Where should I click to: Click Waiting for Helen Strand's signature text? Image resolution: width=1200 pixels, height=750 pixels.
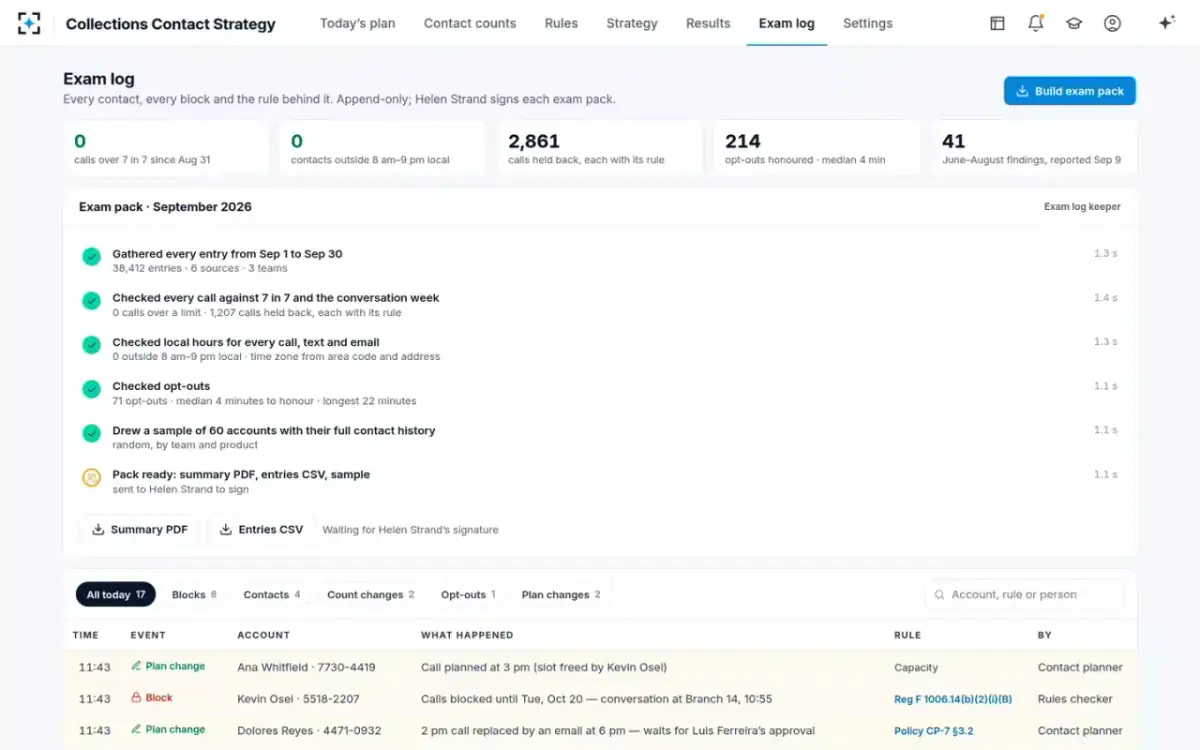click(410, 530)
